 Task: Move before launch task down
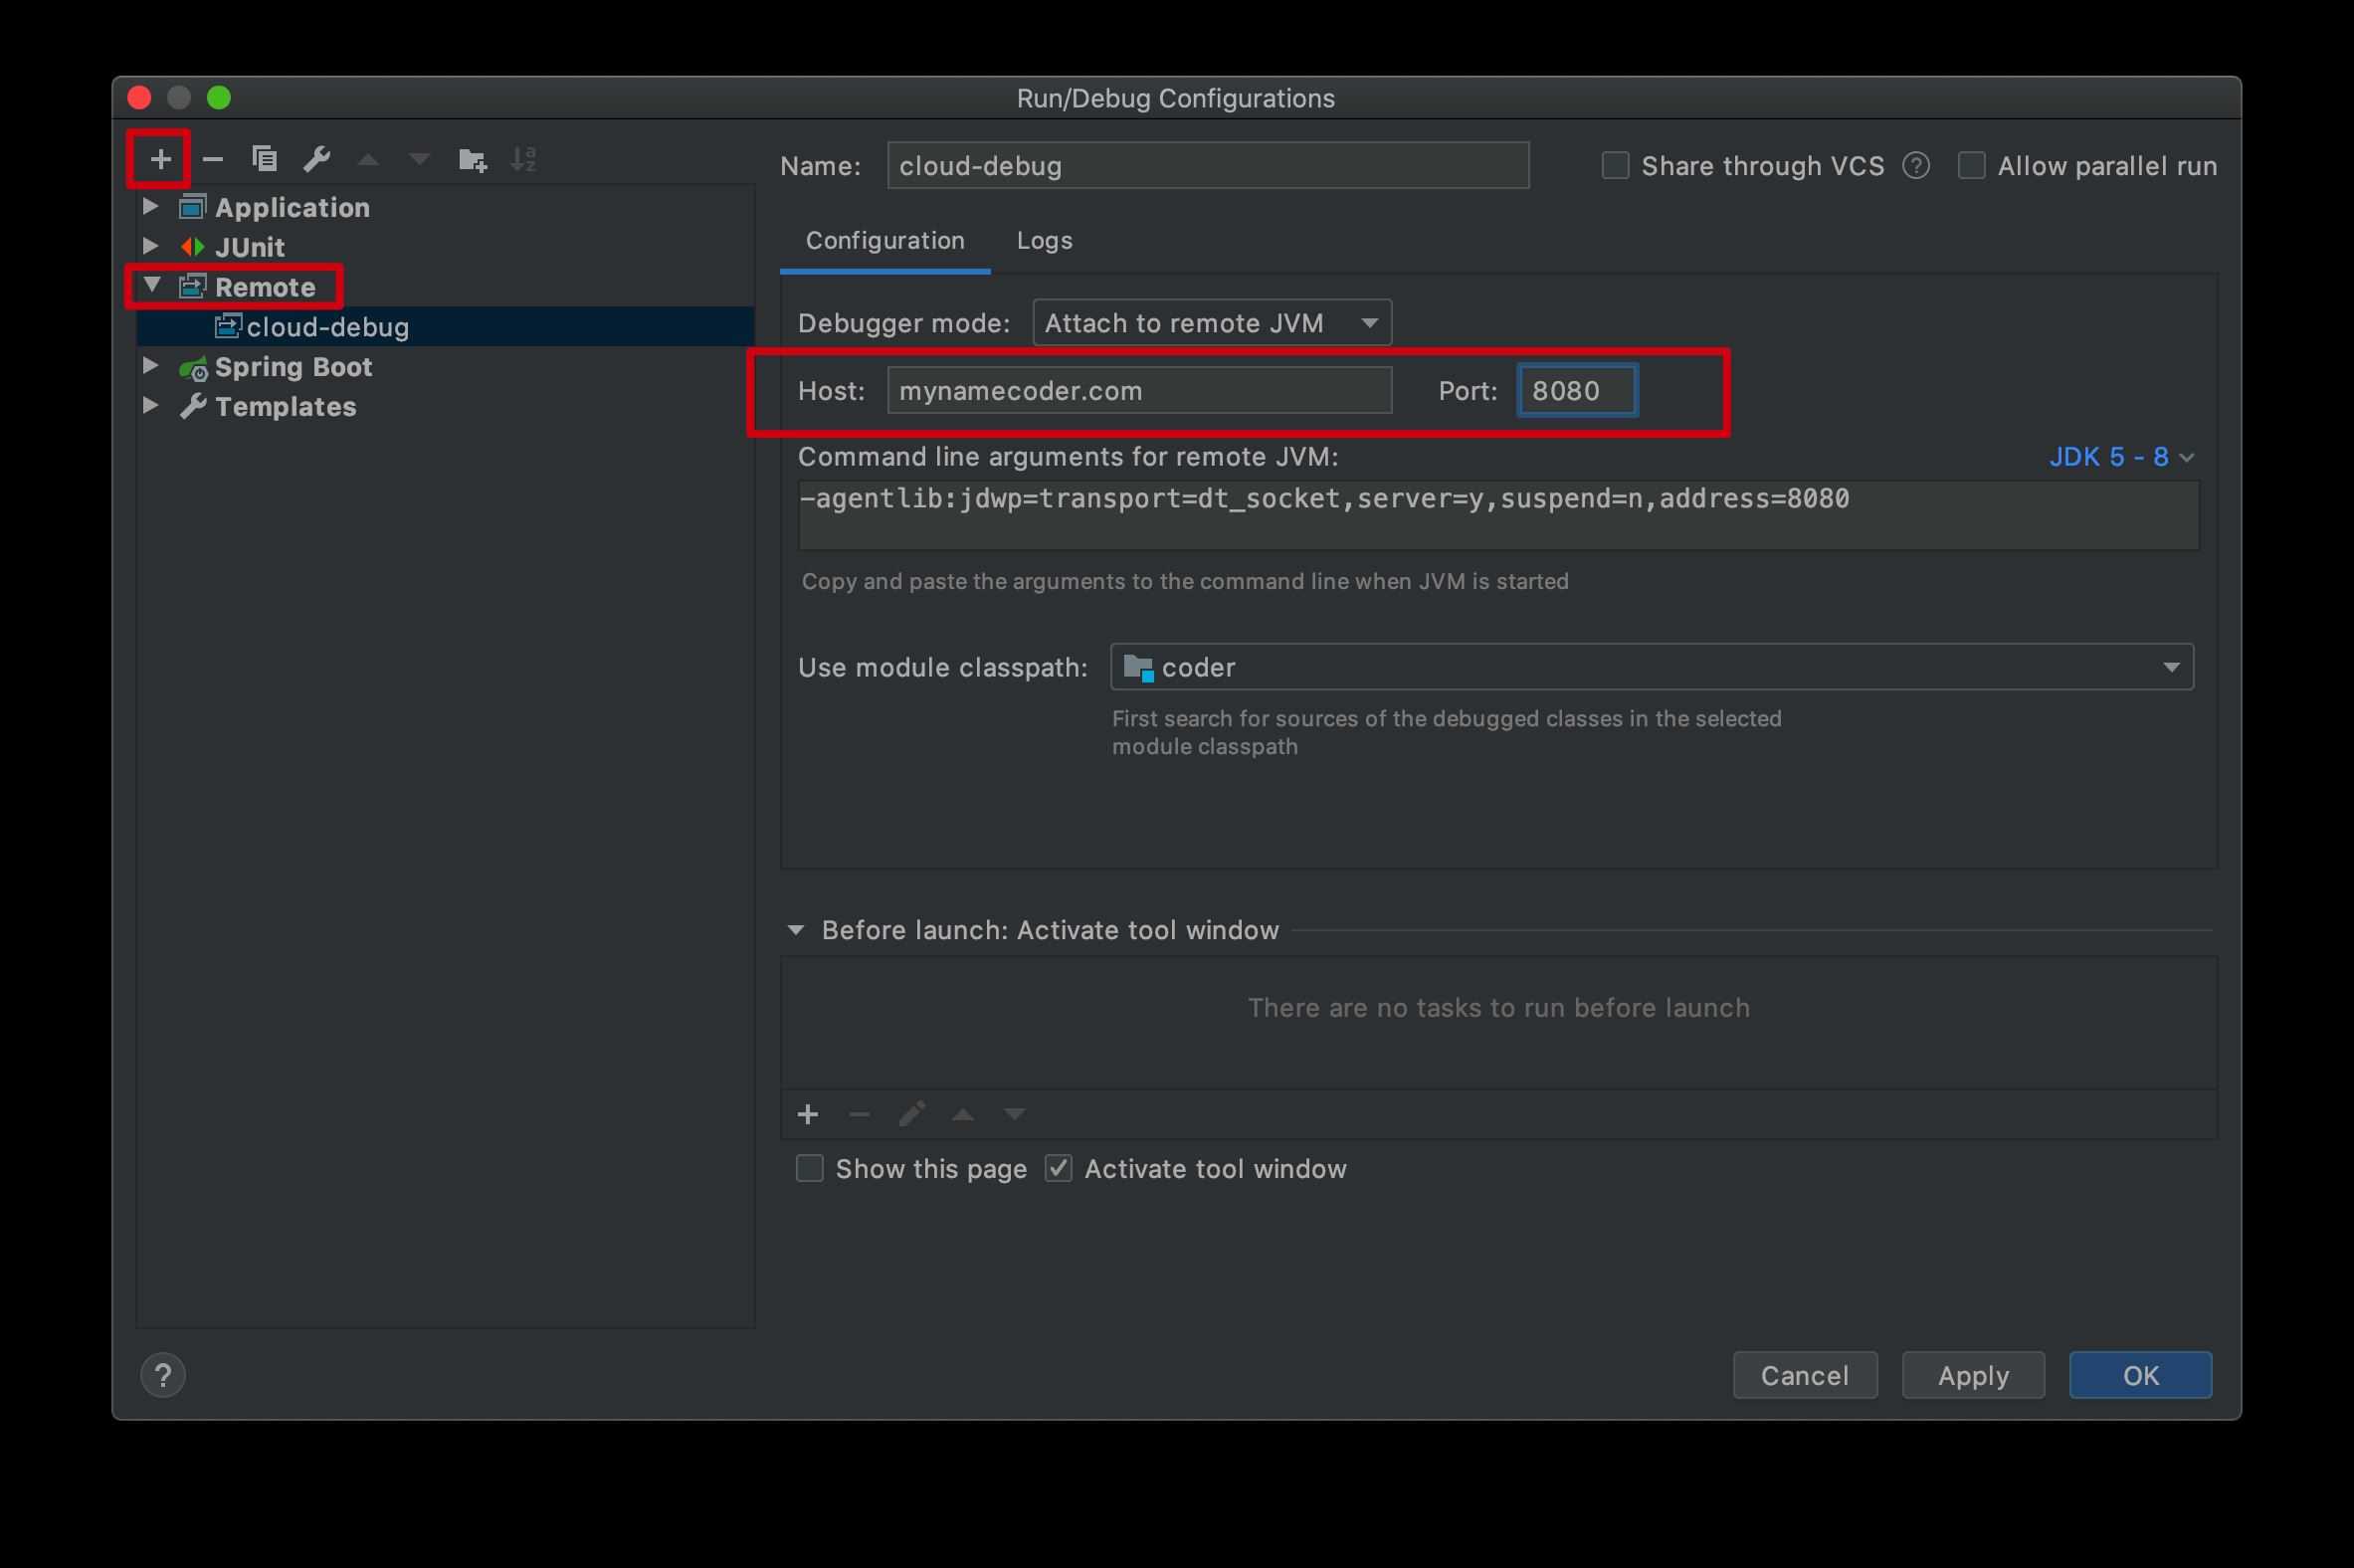pos(1015,1114)
